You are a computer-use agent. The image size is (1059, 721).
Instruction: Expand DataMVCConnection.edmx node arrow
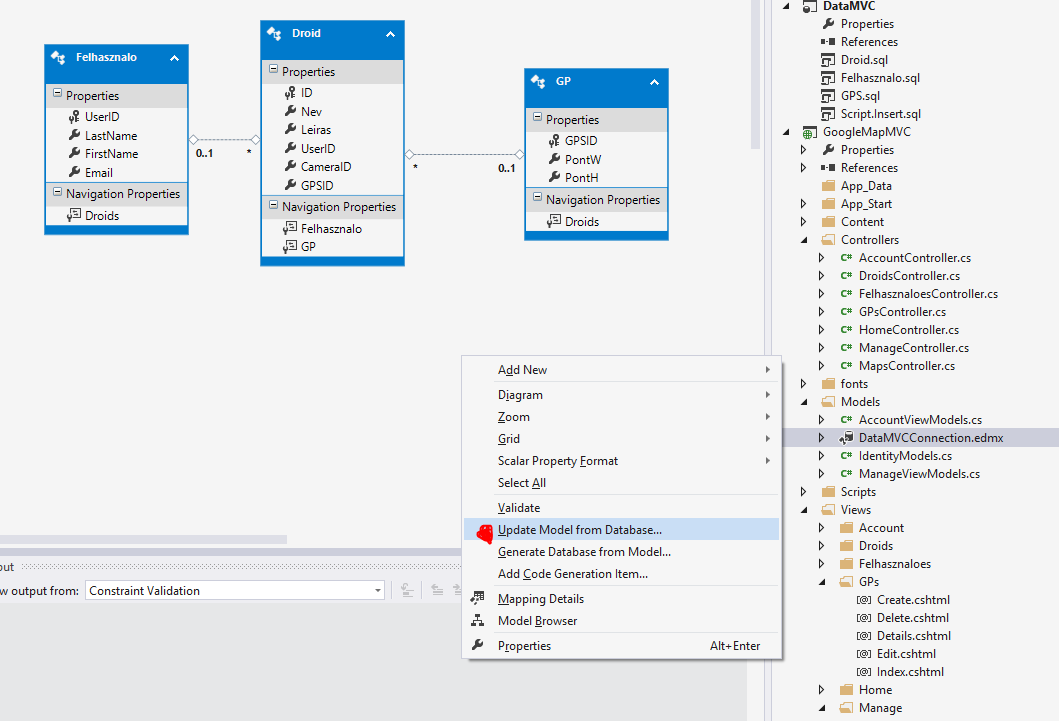click(821, 438)
